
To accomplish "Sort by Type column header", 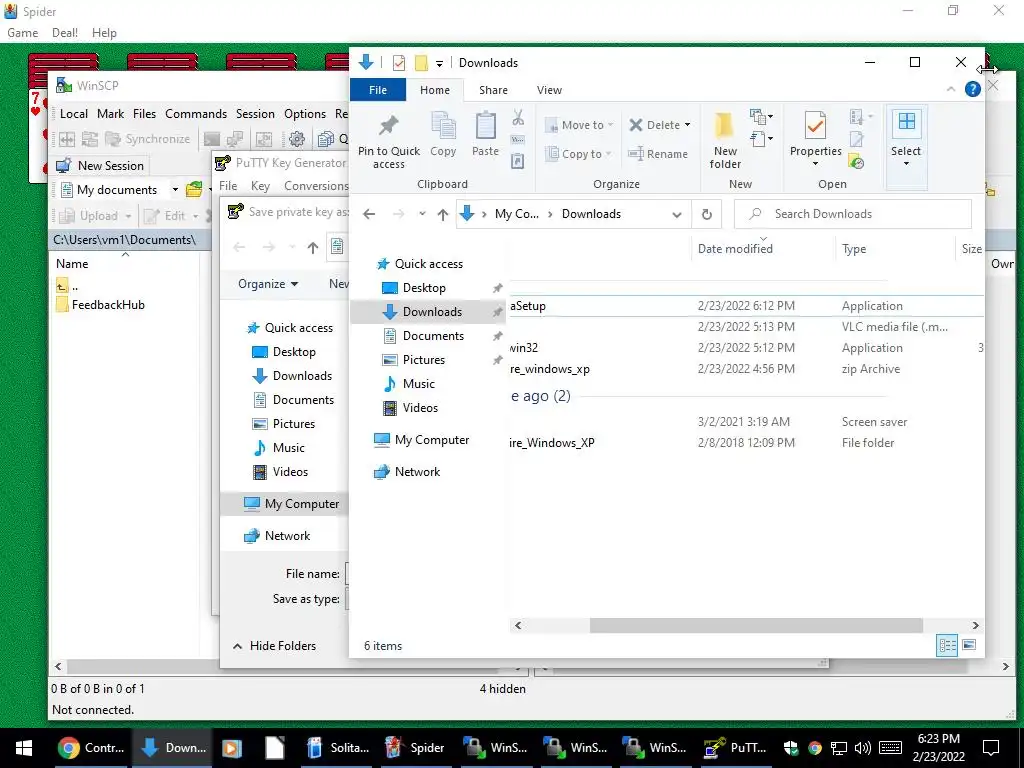I will [854, 249].
